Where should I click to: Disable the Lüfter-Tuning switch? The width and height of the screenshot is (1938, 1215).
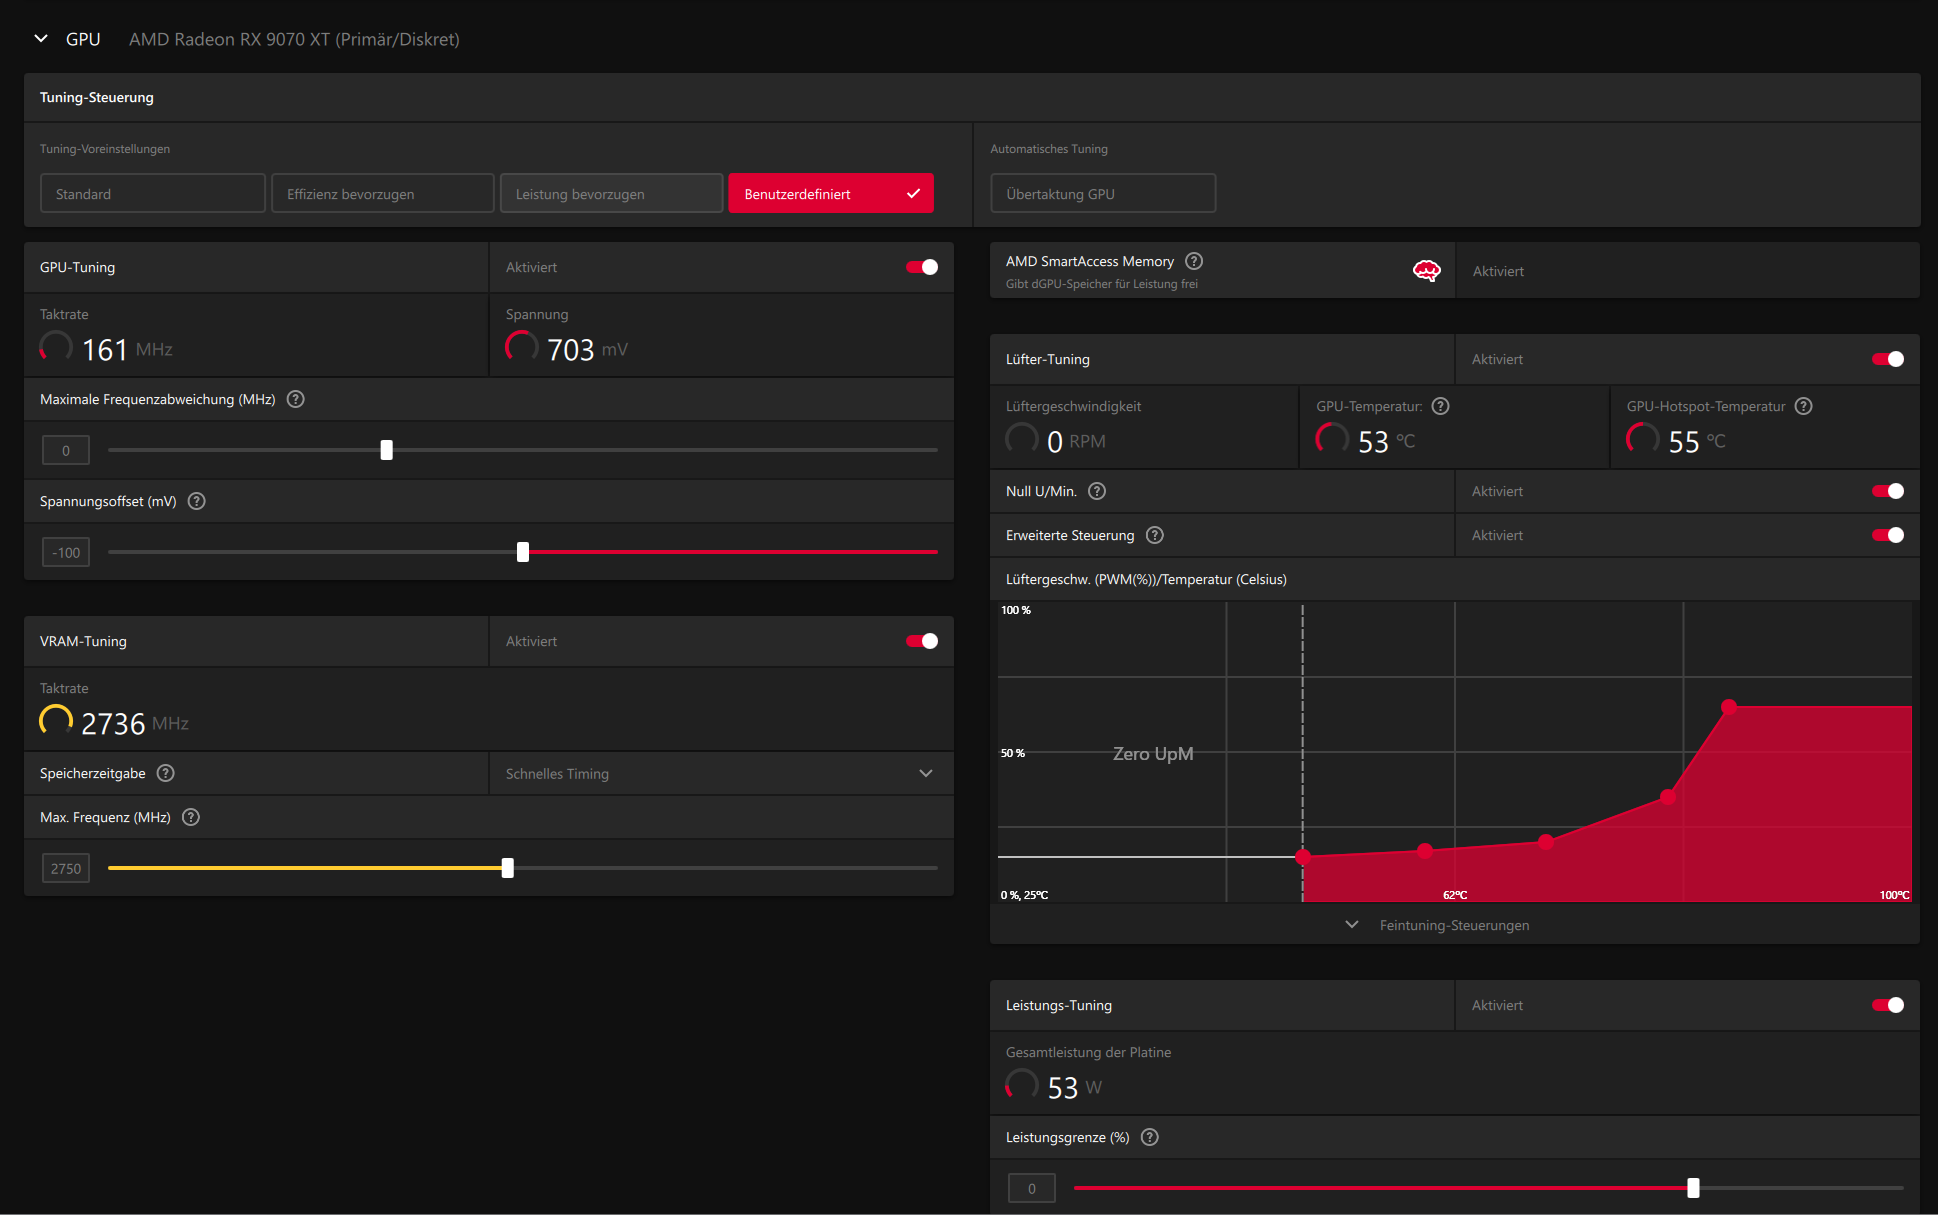pos(1888,359)
